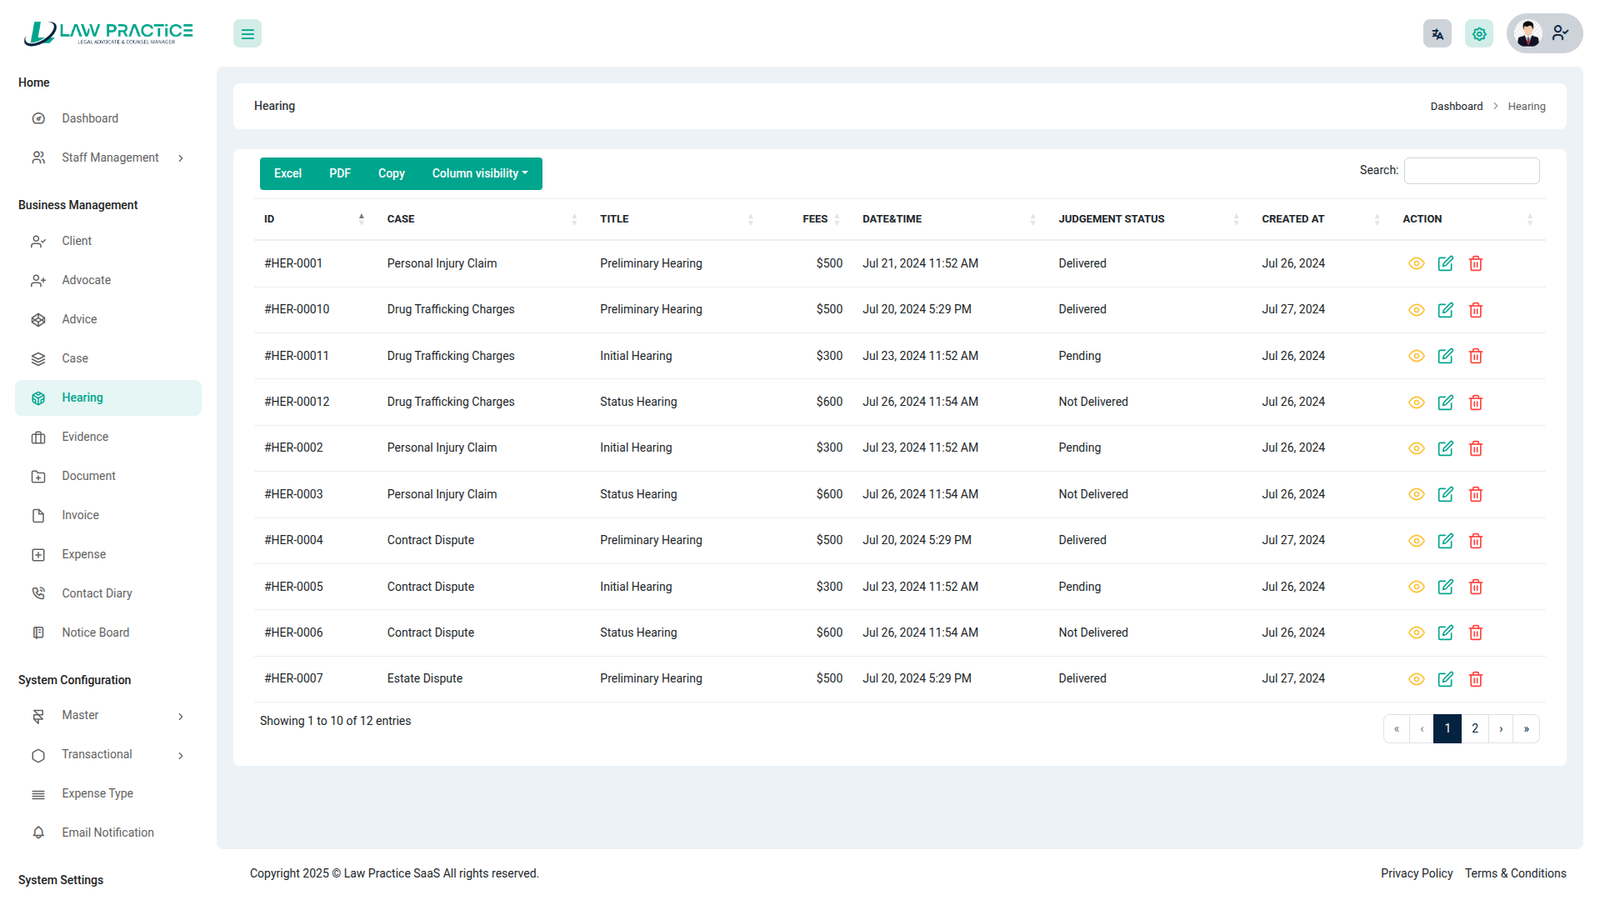View details of #HER-0003 via eye icon
This screenshot has width=1600, height=900.
[1416, 495]
